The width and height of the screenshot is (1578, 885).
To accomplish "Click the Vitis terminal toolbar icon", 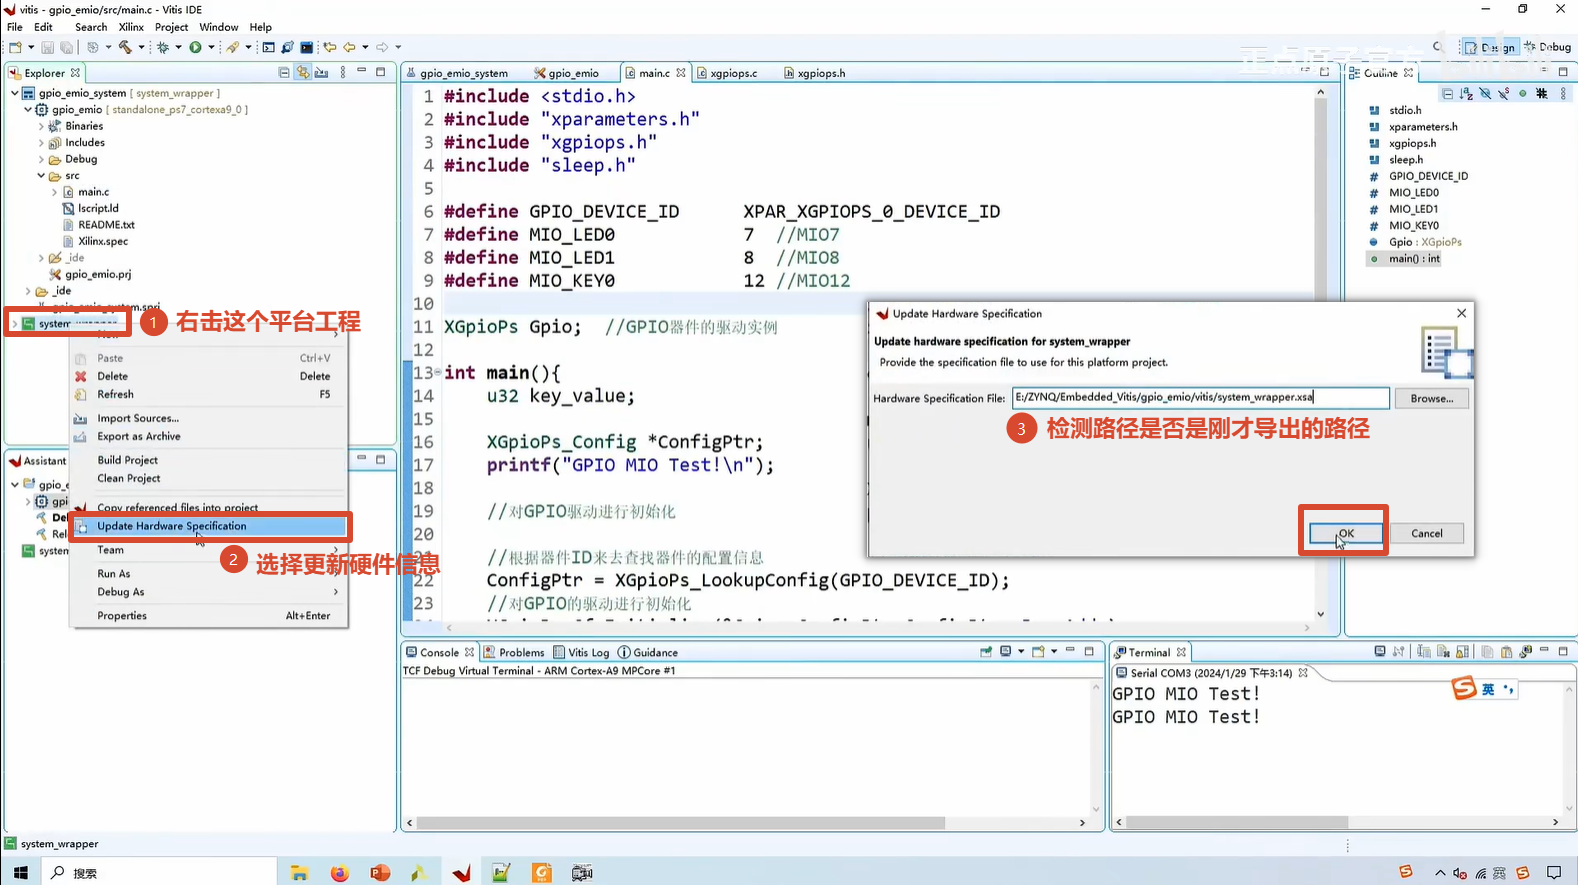I will [306, 47].
